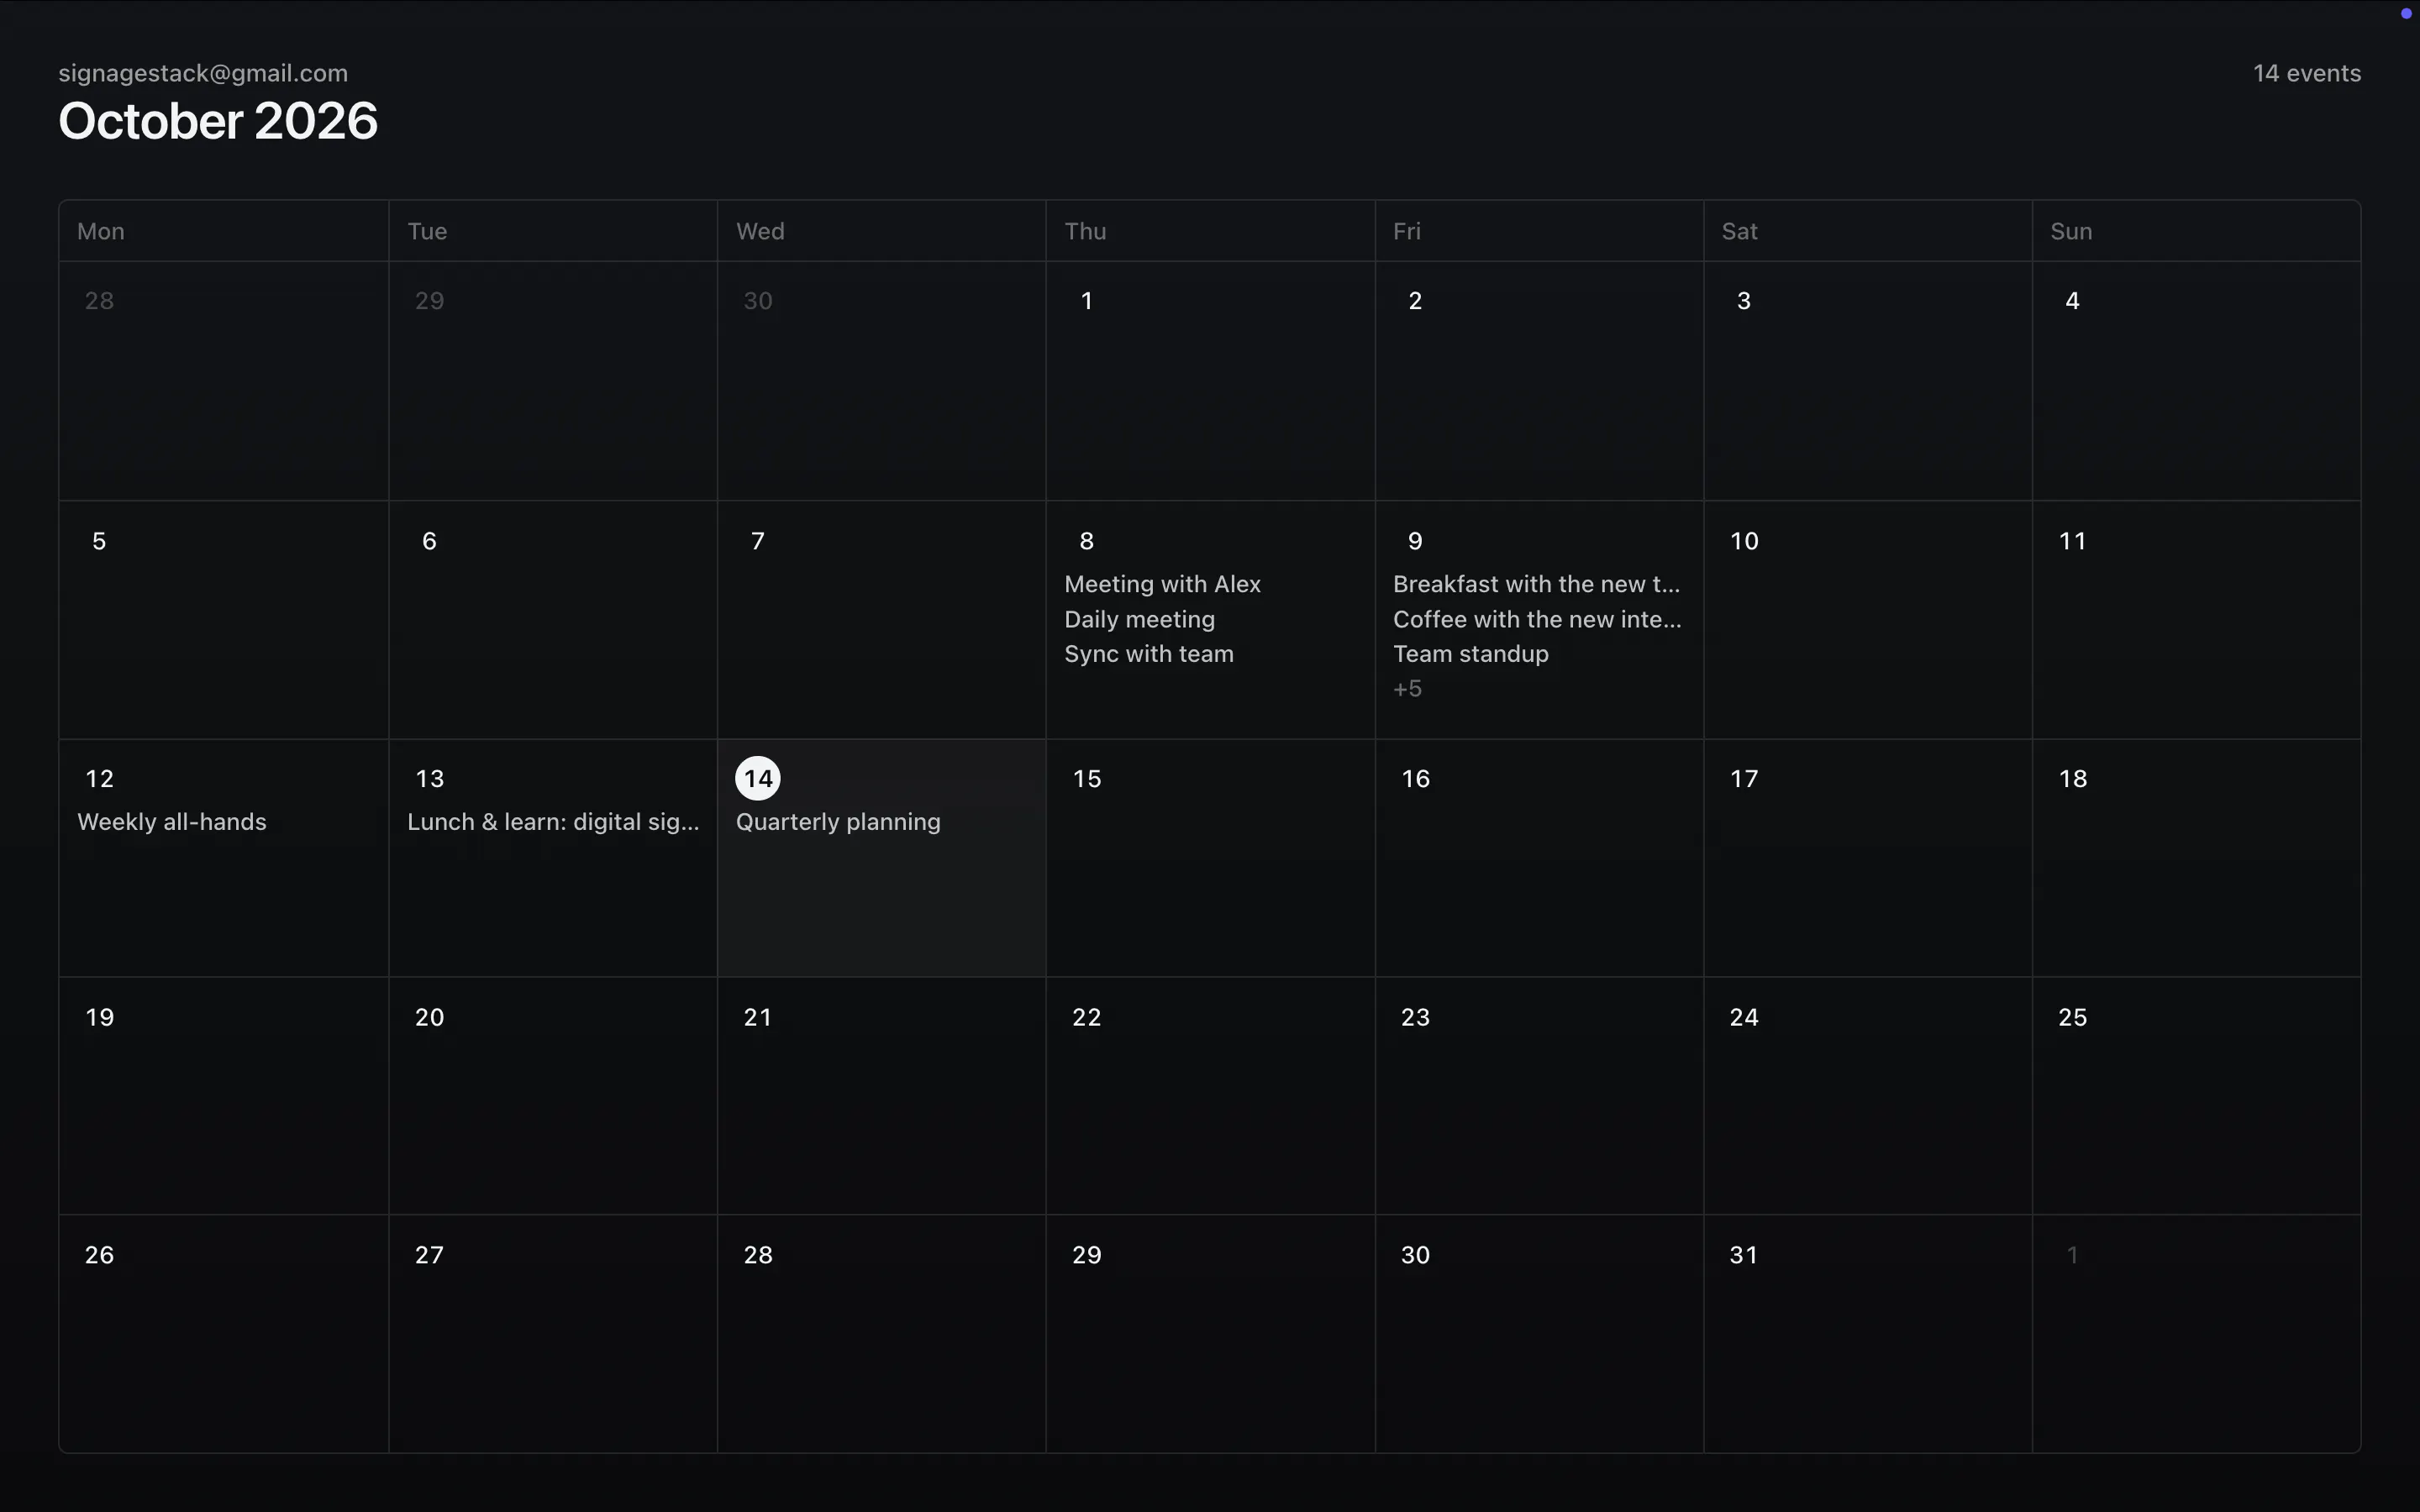Select the highlighted date 14
Screen dimensions: 2420x1512
(758, 779)
